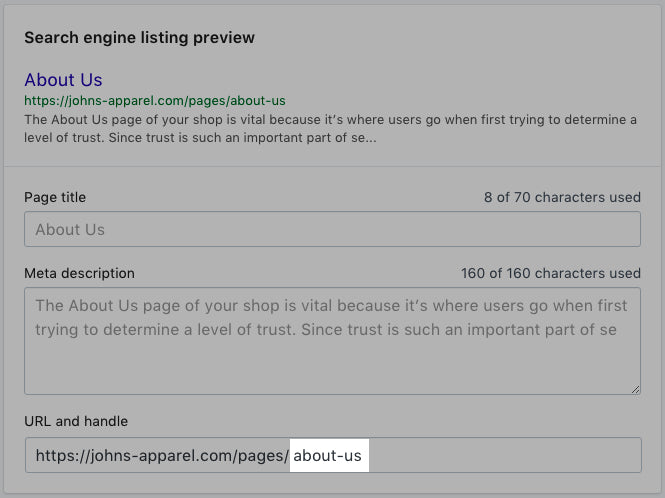Click the About Us text in Page title

pos(70,230)
